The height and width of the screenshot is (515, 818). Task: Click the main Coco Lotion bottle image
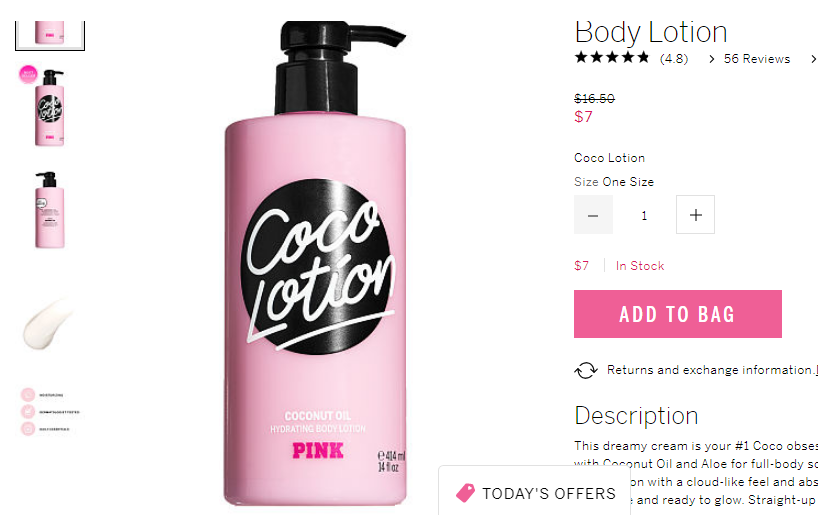[x=315, y=264]
